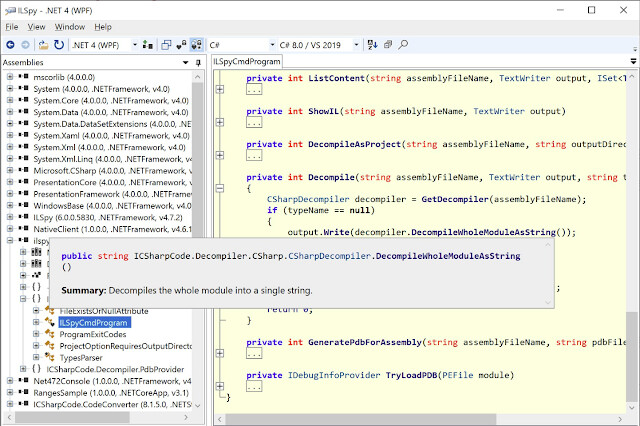
Task: Click the System.Core assembly icon
Action: pyautogui.click(x=24, y=100)
